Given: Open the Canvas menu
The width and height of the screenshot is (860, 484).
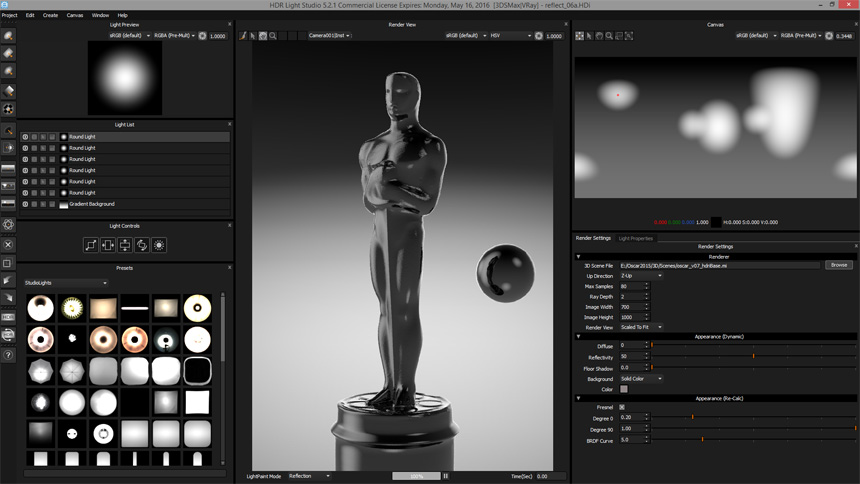Looking at the screenshot, I should [75, 15].
